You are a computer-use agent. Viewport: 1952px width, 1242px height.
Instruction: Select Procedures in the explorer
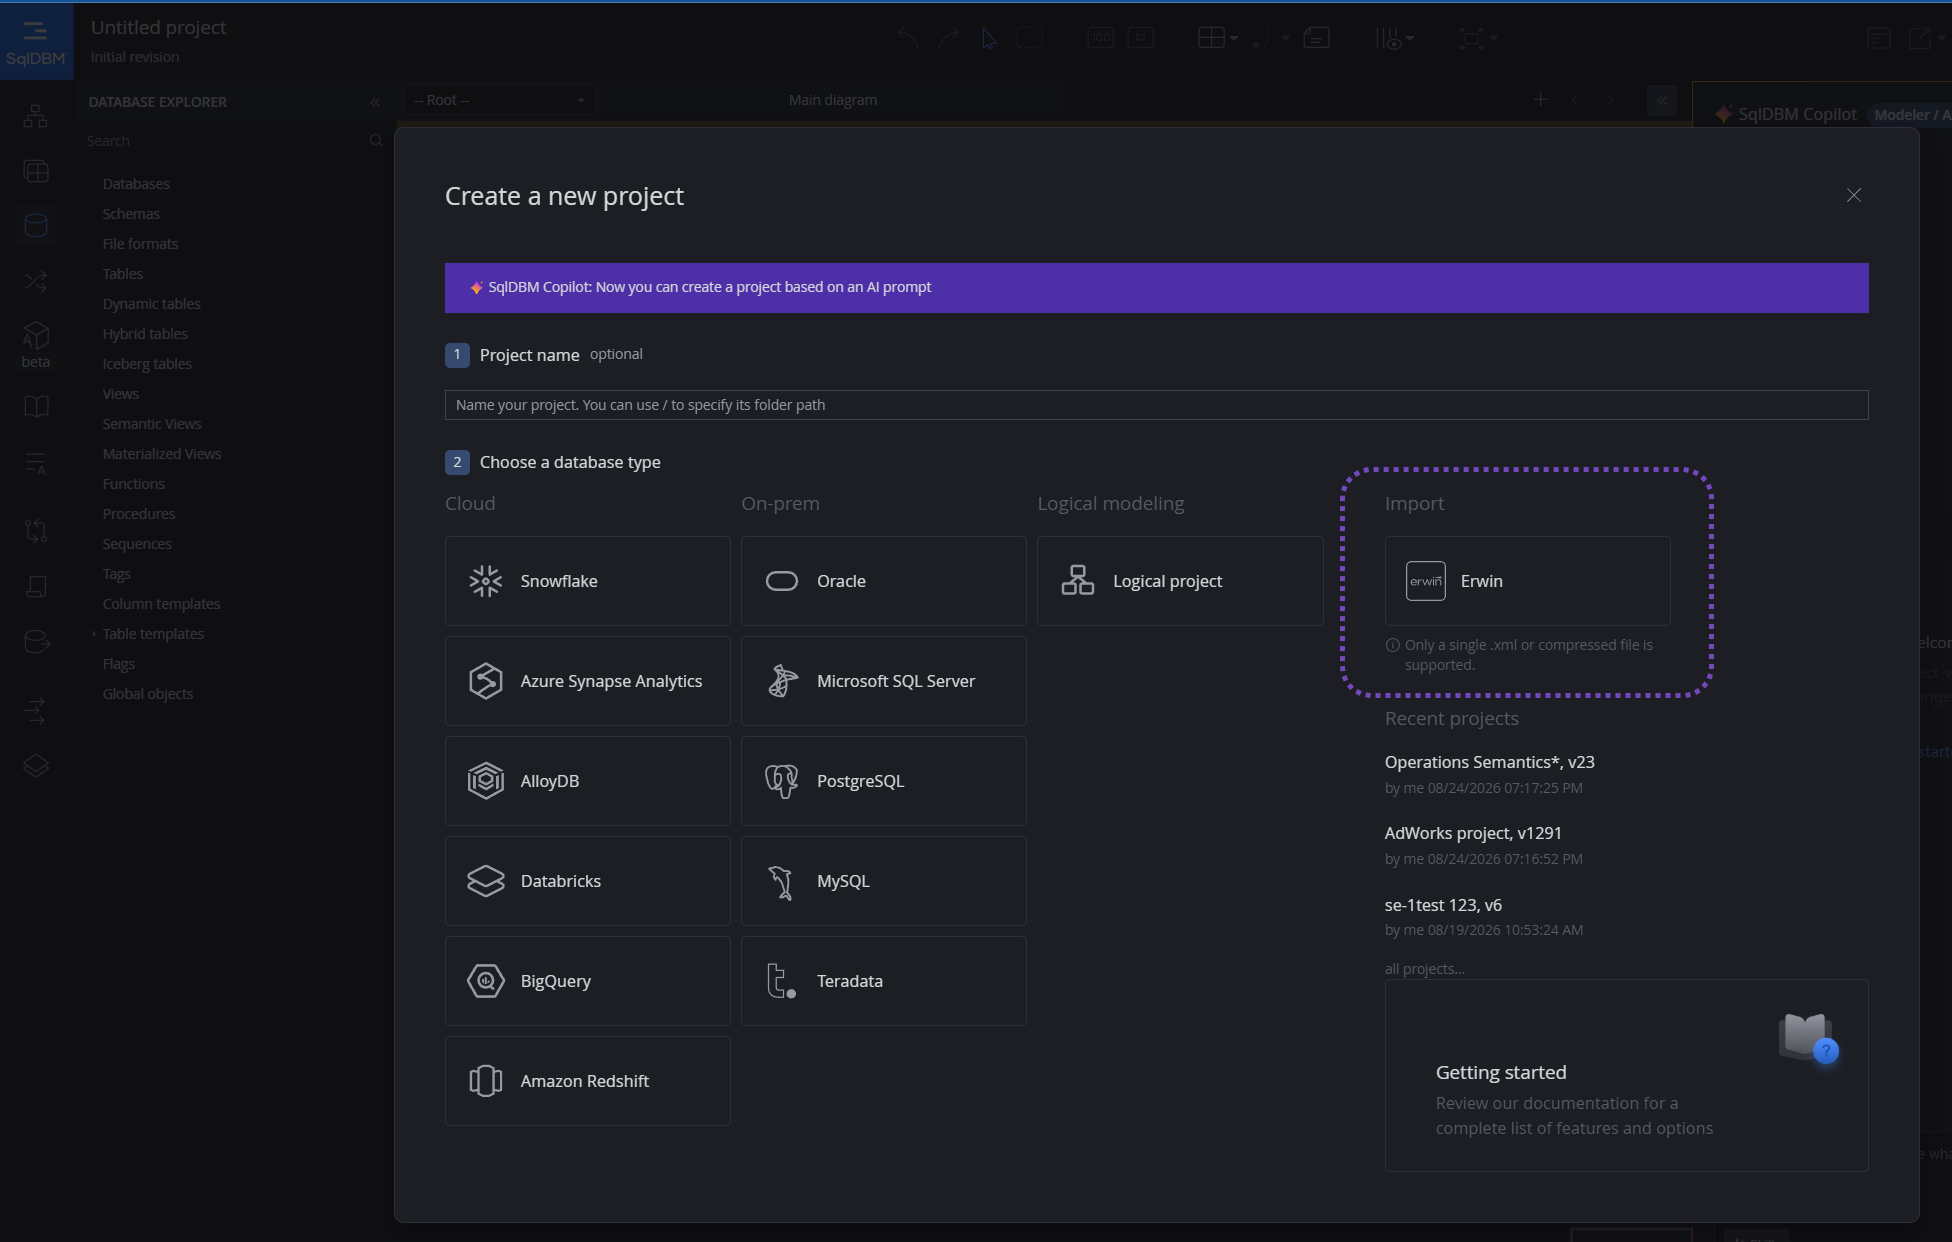point(139,514)
